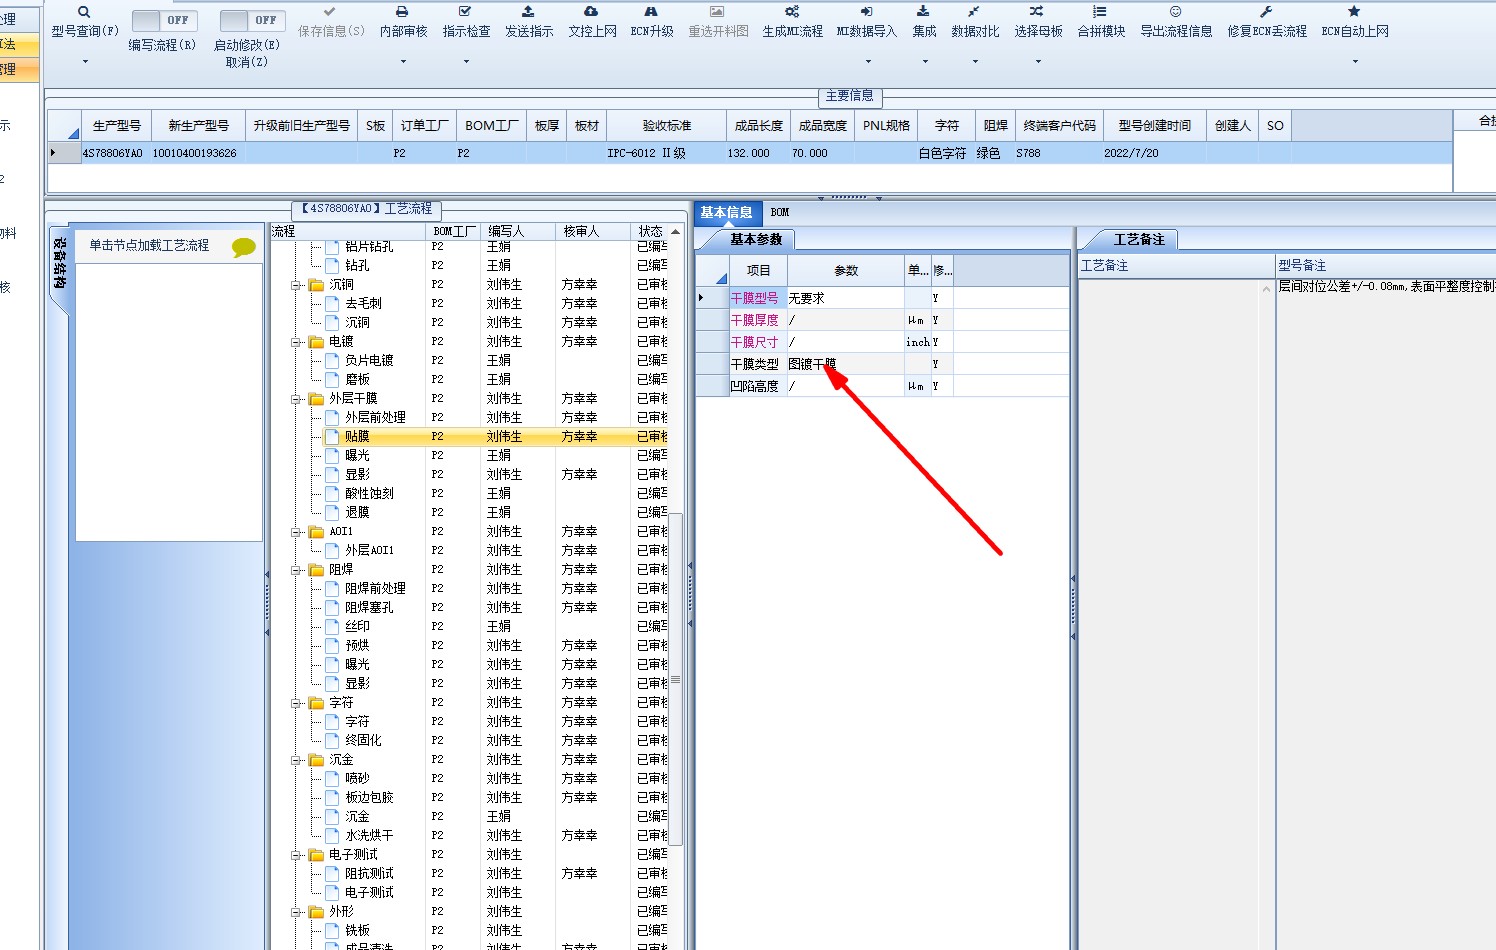Open the dropdown arrow under 集成
This screenshot has height=950, width=1496.
[924, 62]
